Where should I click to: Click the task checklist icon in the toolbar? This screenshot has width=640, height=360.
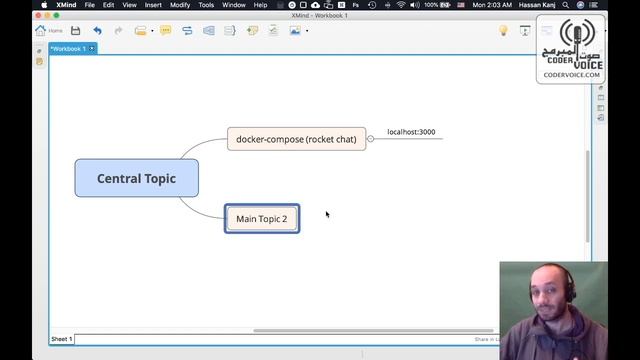273,31
